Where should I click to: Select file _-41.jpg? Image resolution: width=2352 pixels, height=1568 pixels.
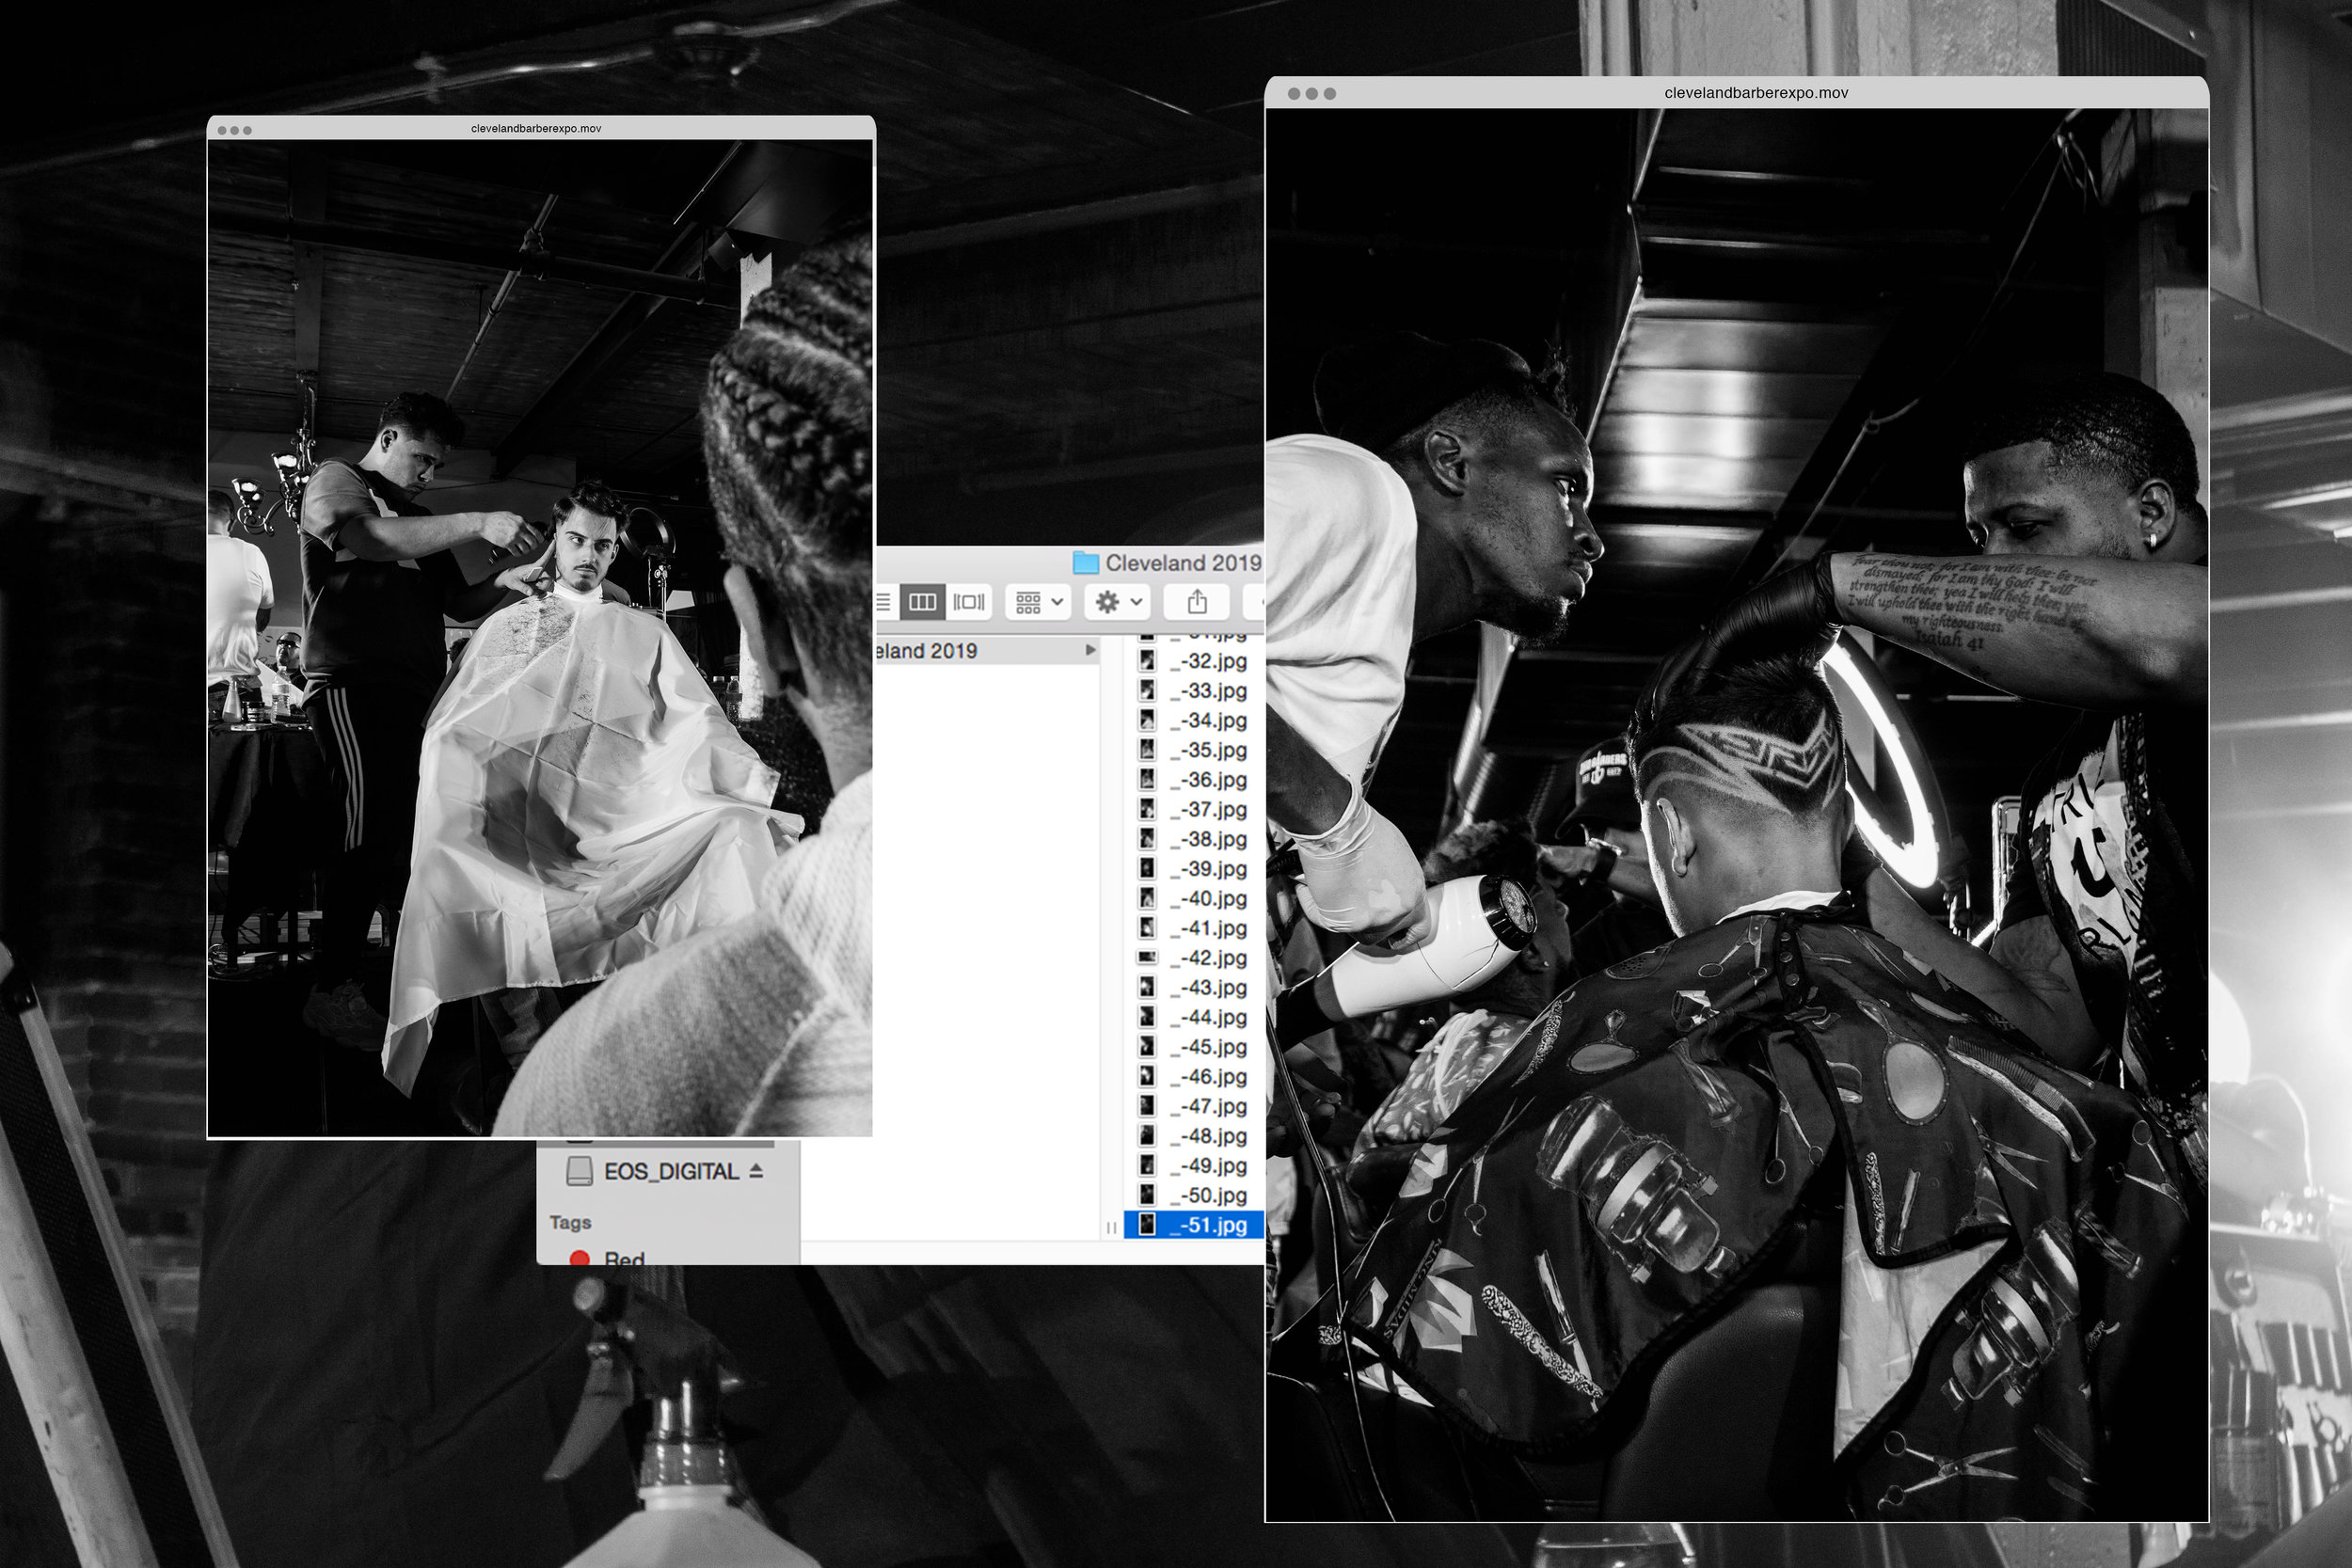[1194, 928]
